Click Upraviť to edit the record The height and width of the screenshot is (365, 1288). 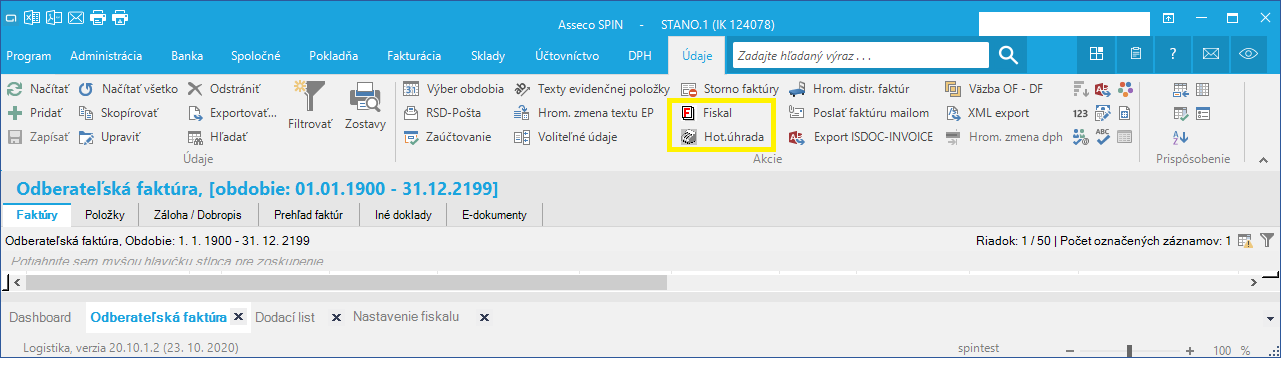click(x=109, y=137)
